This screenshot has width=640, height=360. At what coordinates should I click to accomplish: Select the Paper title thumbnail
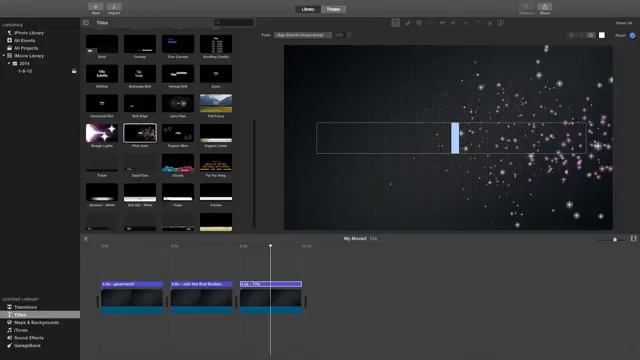point(178,193)
